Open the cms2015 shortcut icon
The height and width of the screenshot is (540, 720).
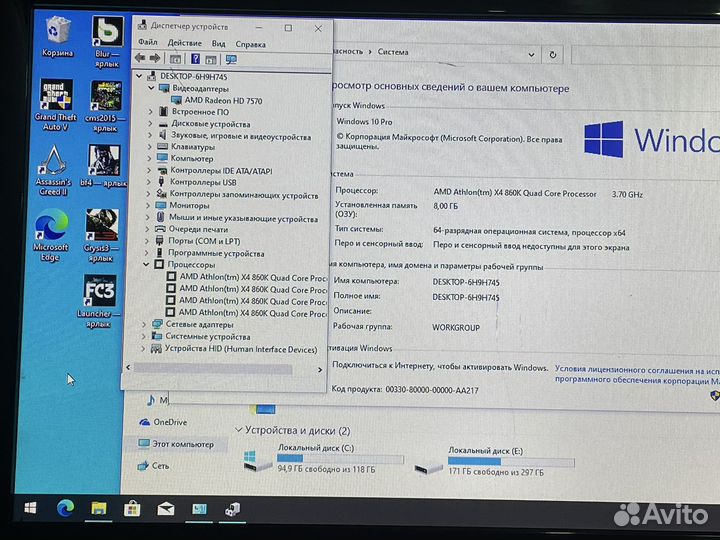point(106,107)
